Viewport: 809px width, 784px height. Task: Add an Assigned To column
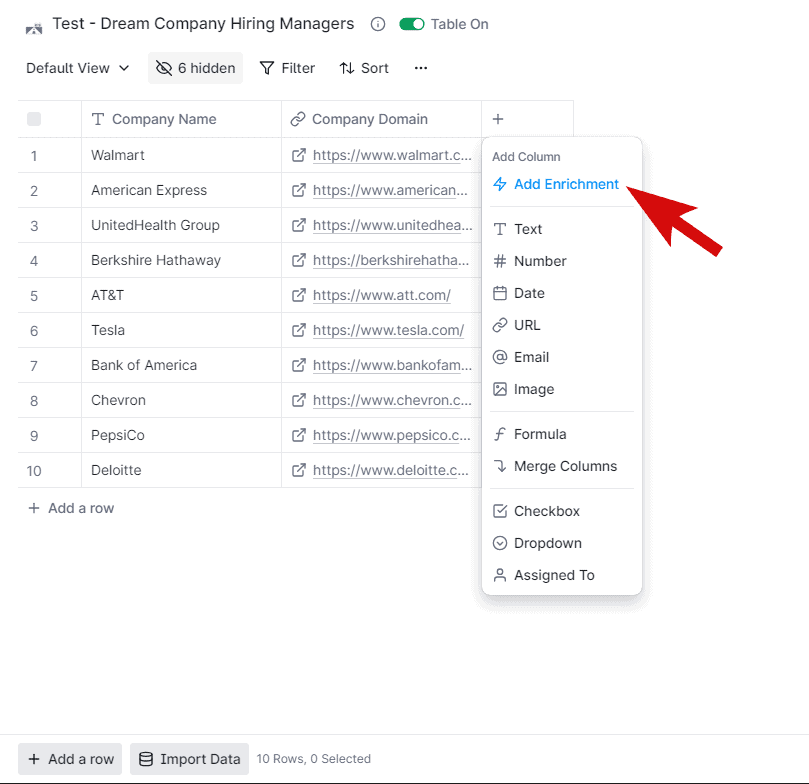click(x=561, y=575)
